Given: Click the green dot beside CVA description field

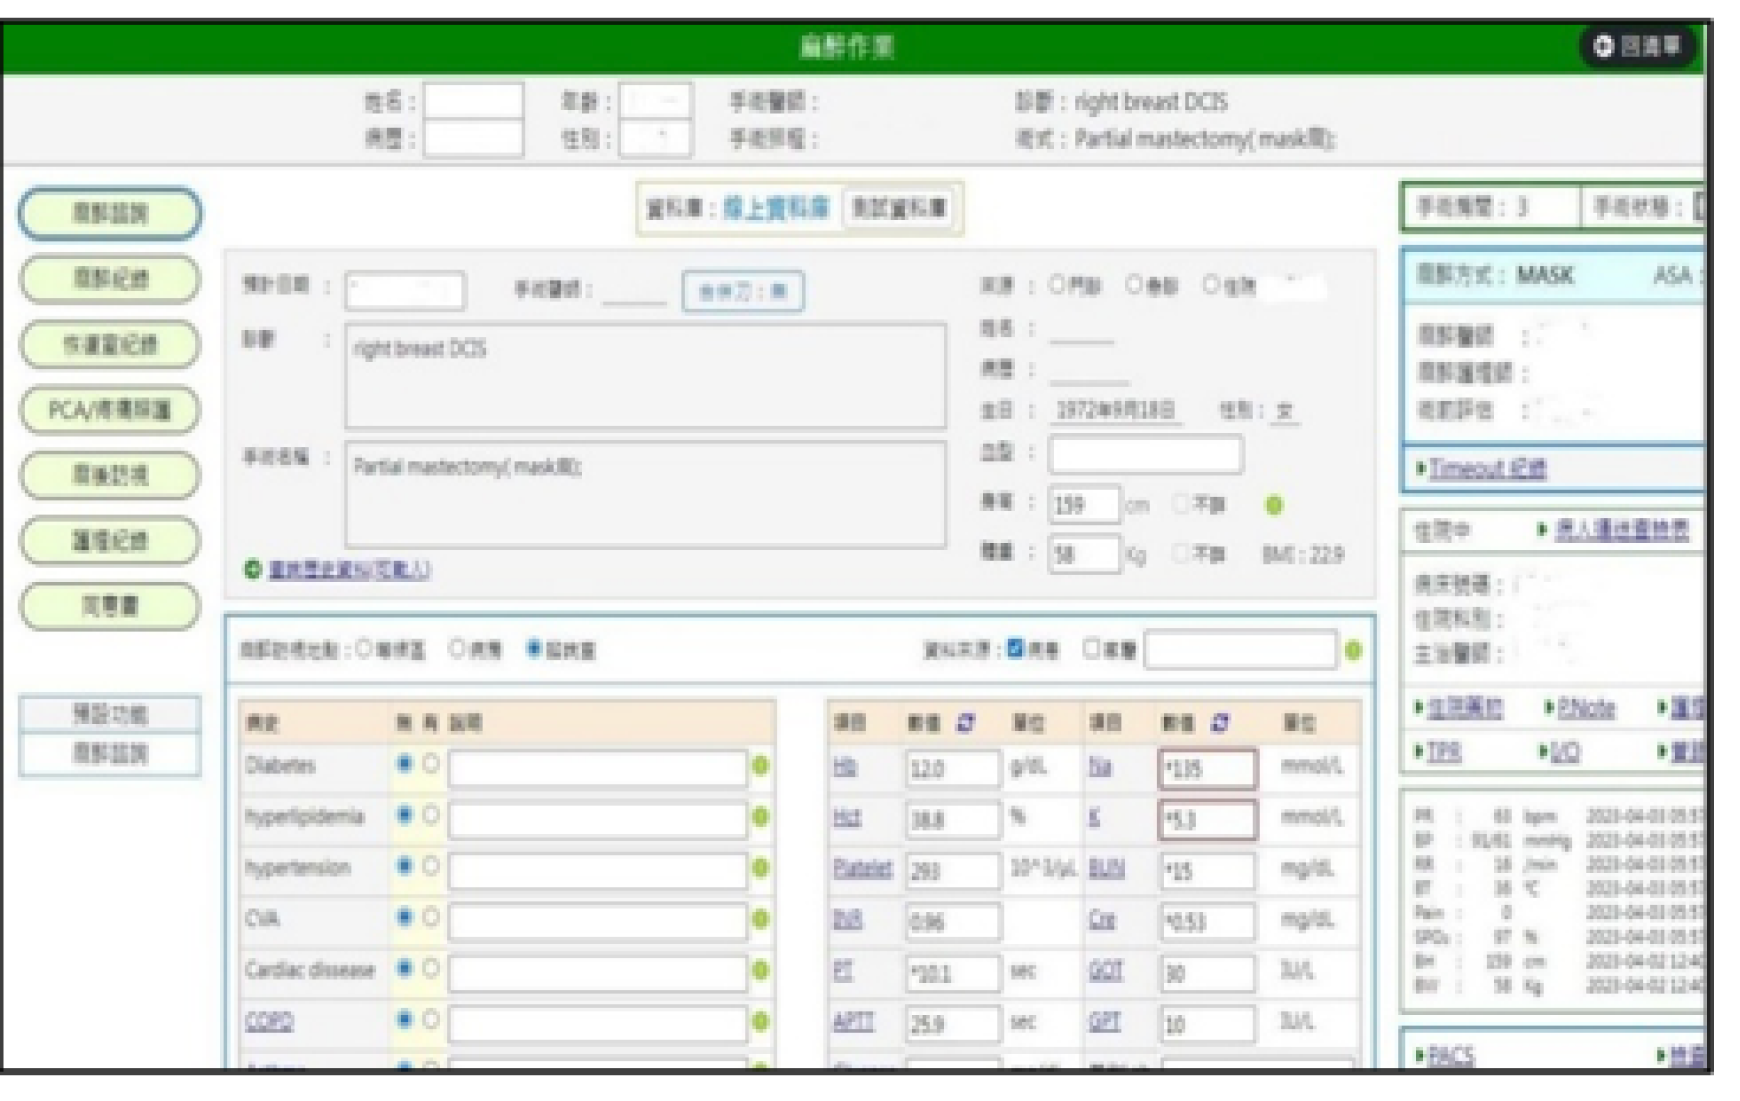Looking at the screenshot, I should click(760, 919).
